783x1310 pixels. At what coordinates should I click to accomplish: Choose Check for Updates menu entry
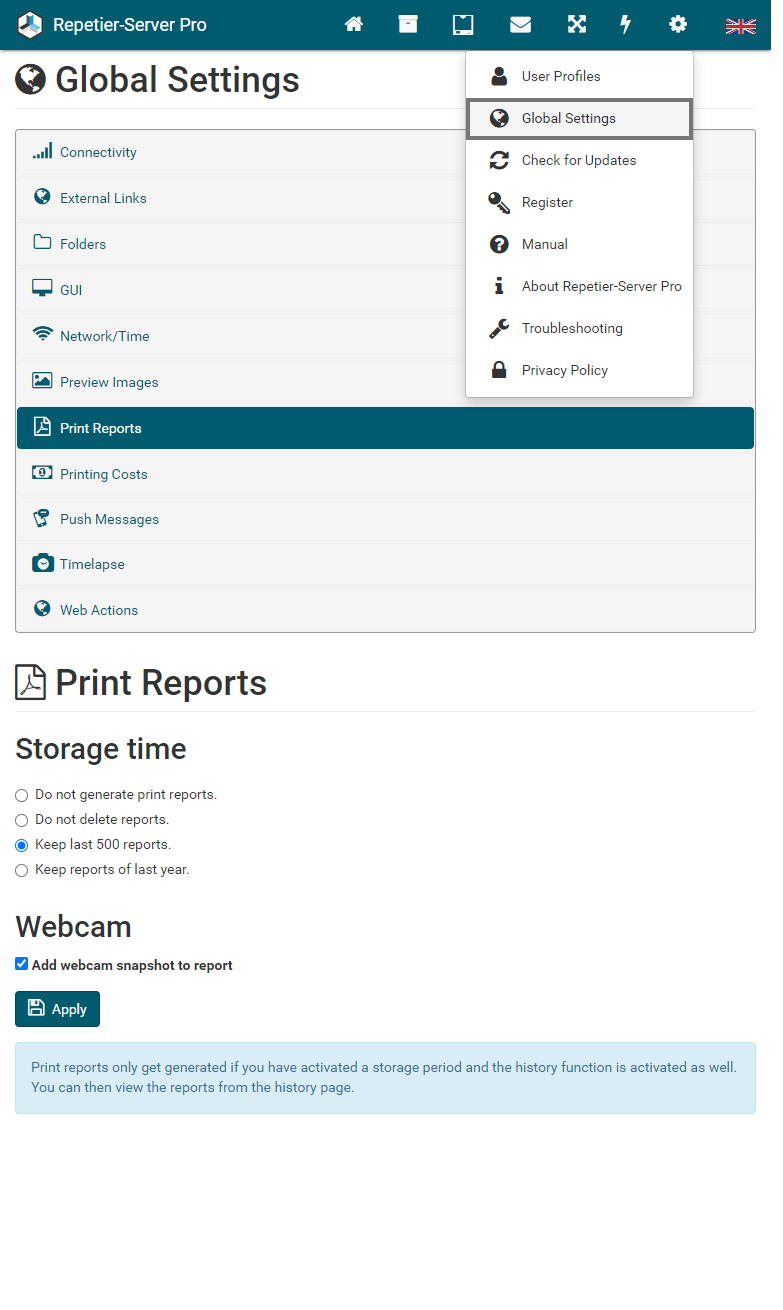(x=578, y=160)
